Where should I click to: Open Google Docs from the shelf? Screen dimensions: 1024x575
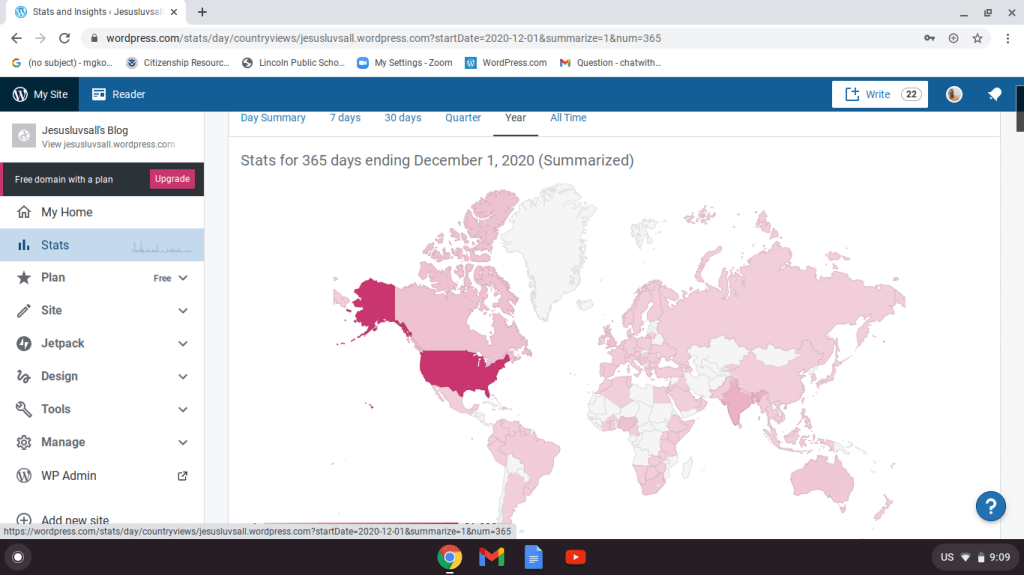pos(533,557)
